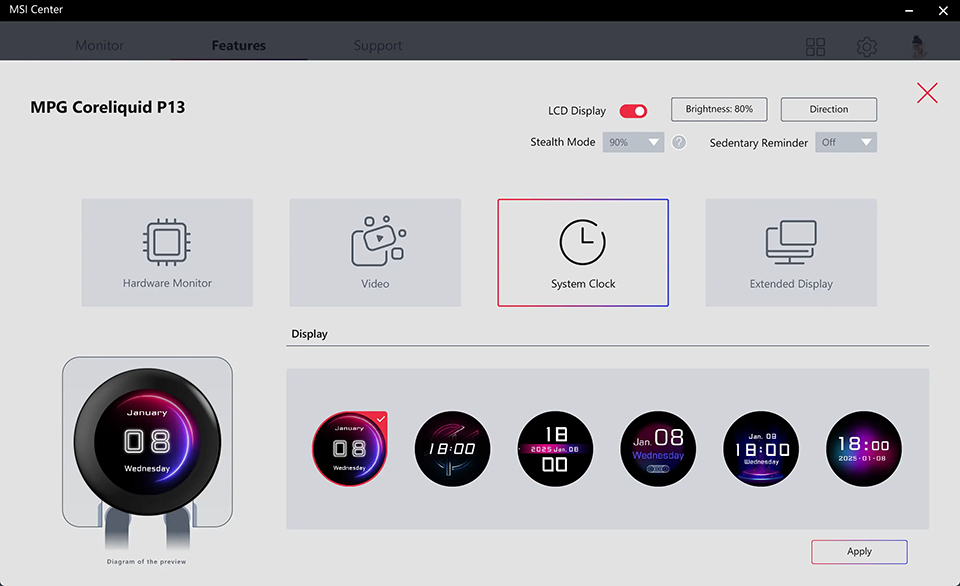Click the Features tab
960x586 pixels.
(x=239, y=46)
